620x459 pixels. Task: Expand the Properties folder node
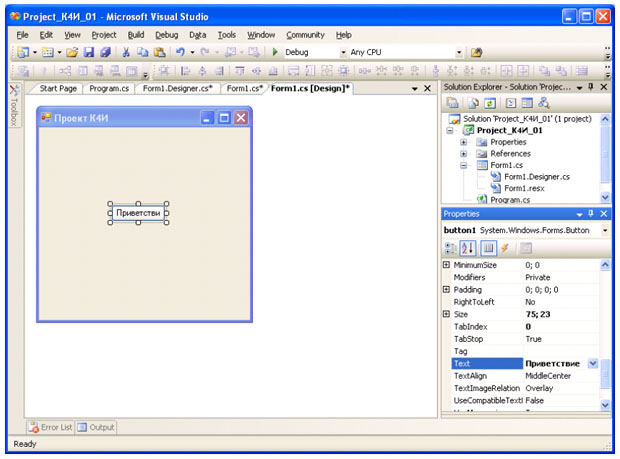pyautogui.click(x=463, y=142)
